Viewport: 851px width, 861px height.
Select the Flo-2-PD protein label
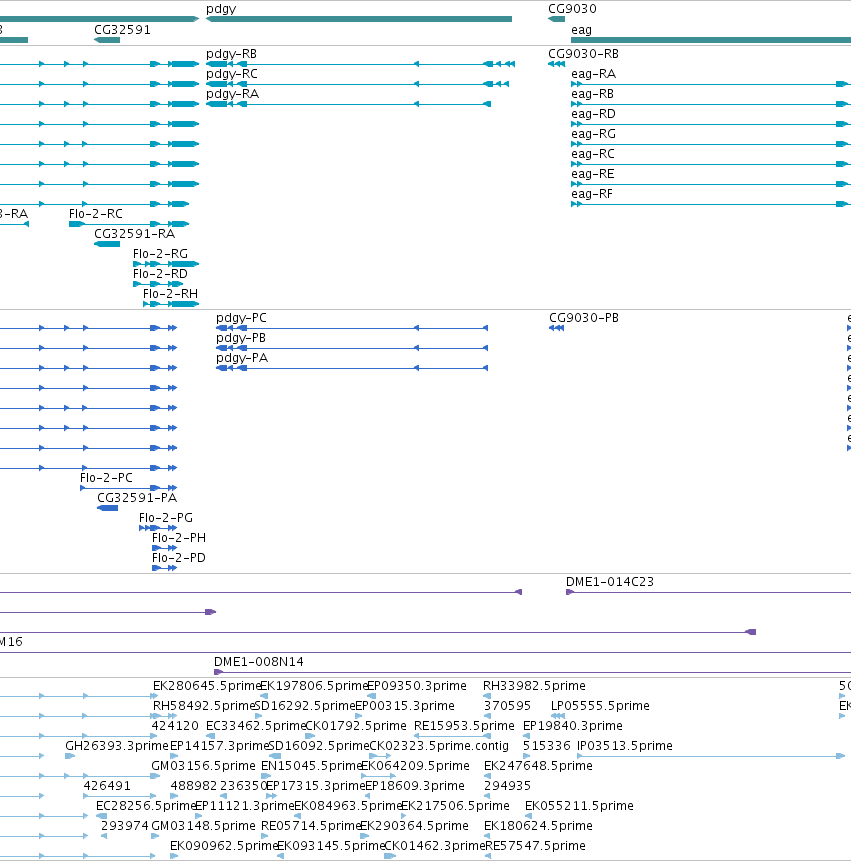pos(179,558)
